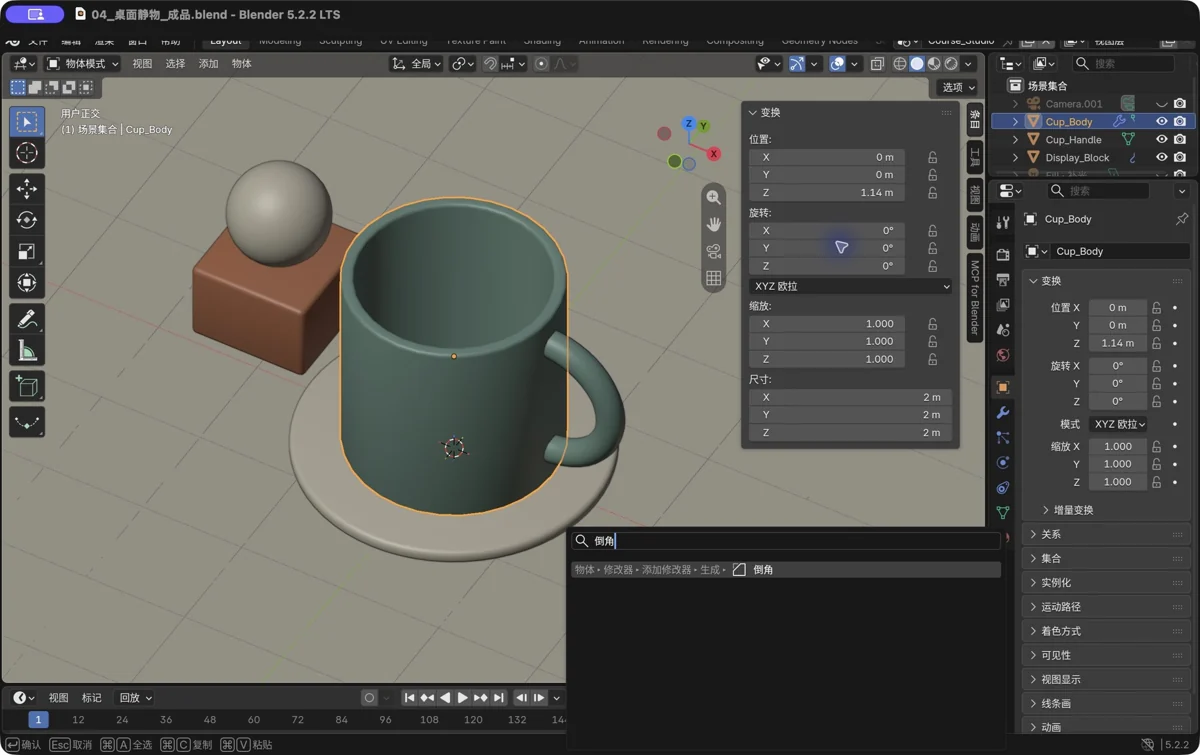Open the 添加 menu in the viewport header
This screenshot has width=1200, height=755.
208,64
